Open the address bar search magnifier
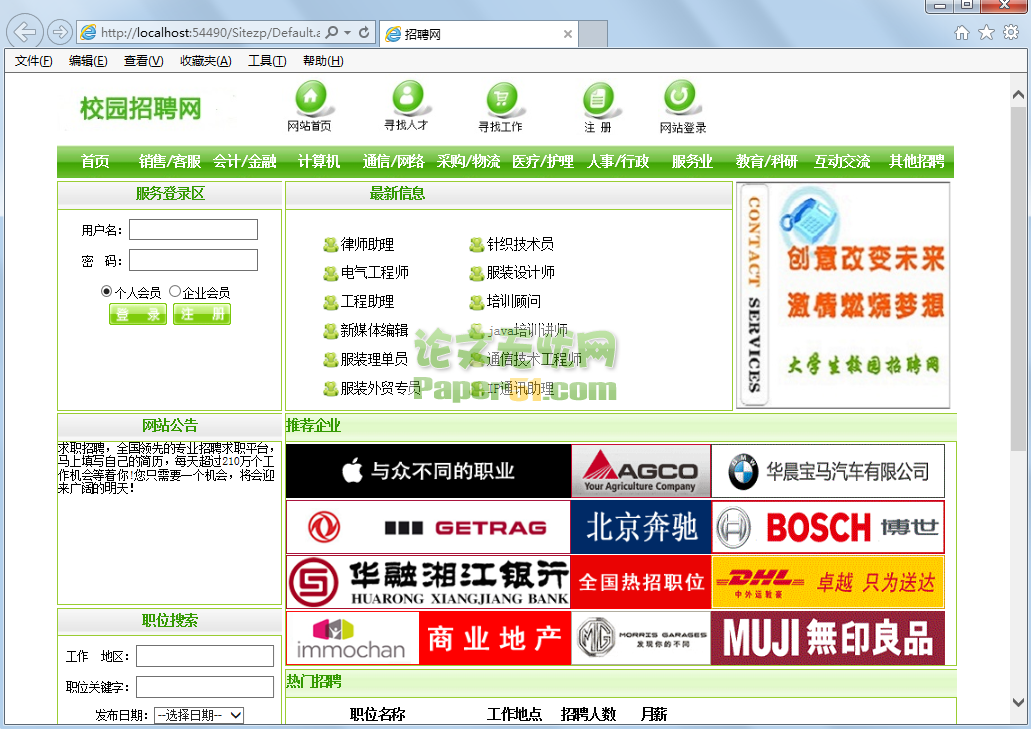 (x=332, y=32)
